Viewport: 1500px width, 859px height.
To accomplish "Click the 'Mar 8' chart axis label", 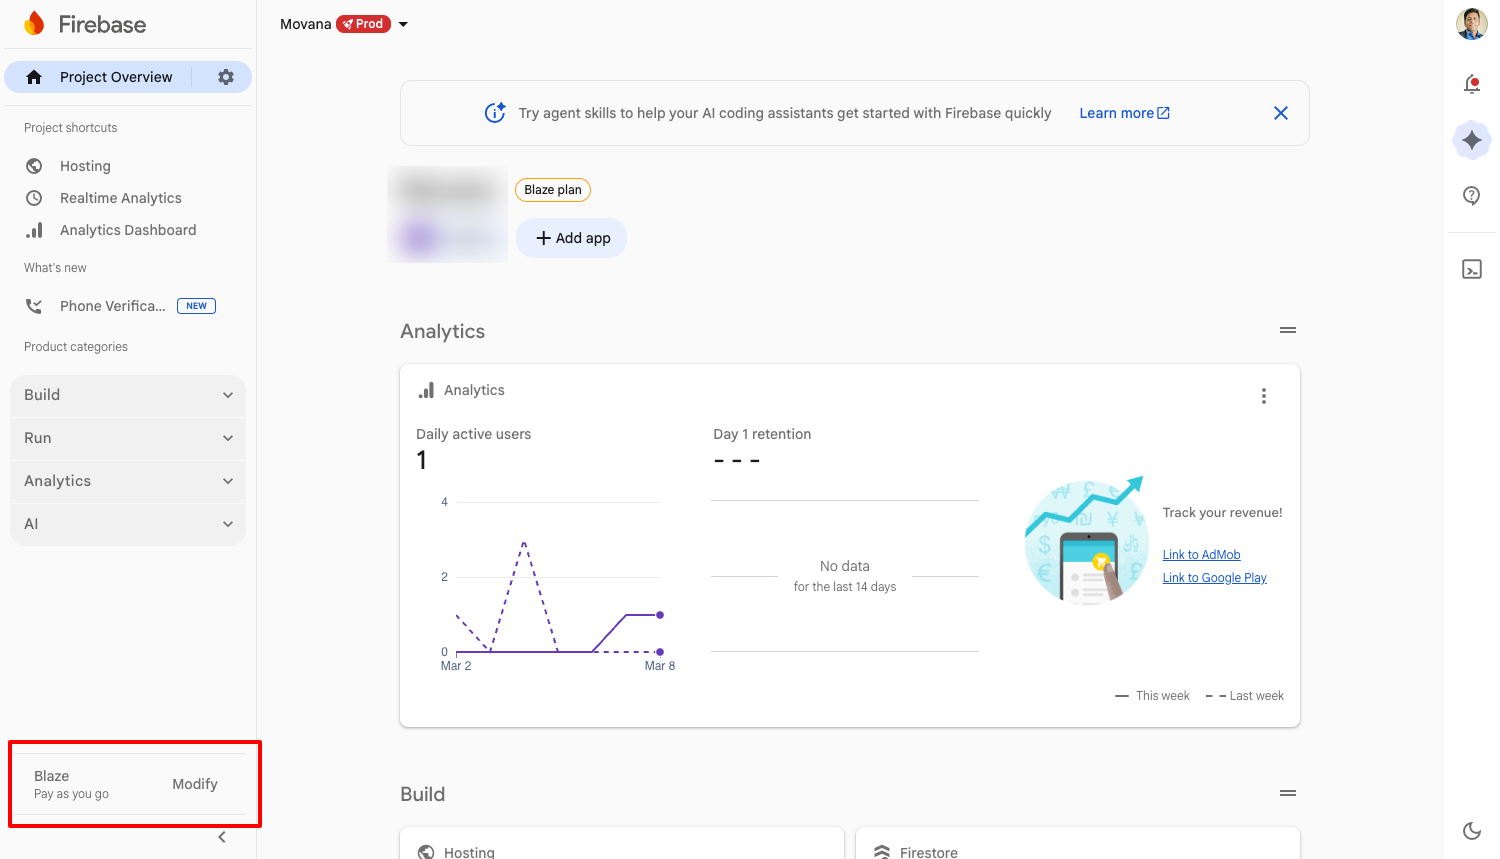I will (x=660, y=666).
